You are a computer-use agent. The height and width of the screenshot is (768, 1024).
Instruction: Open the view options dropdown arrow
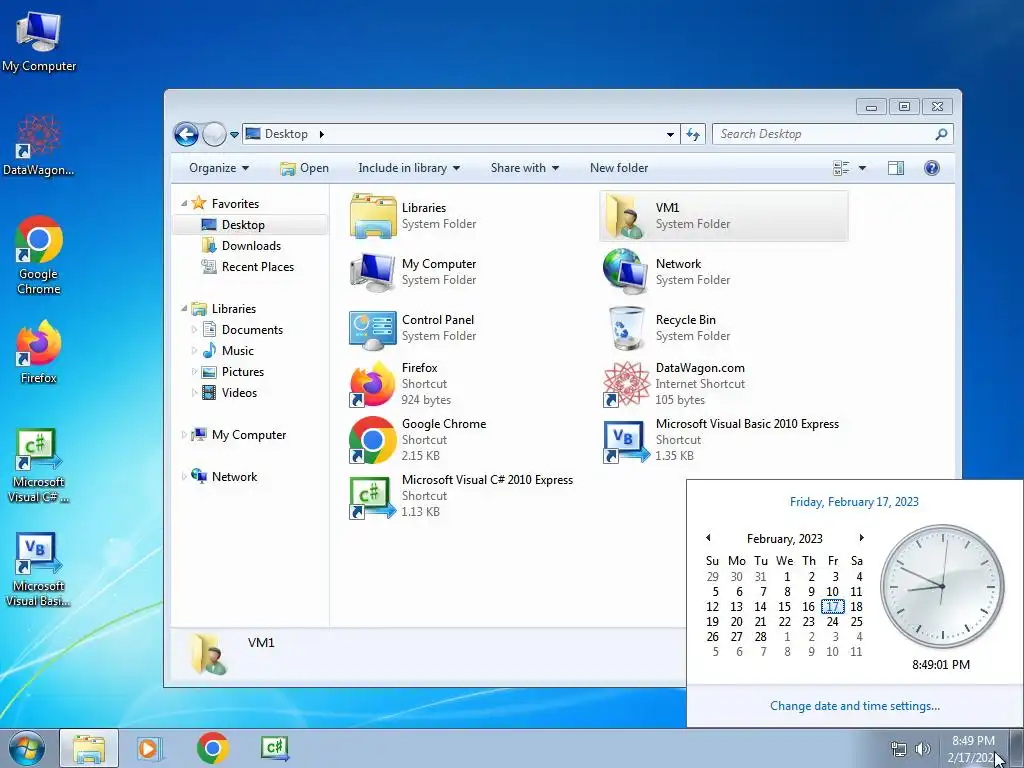(x=862, y=168)
